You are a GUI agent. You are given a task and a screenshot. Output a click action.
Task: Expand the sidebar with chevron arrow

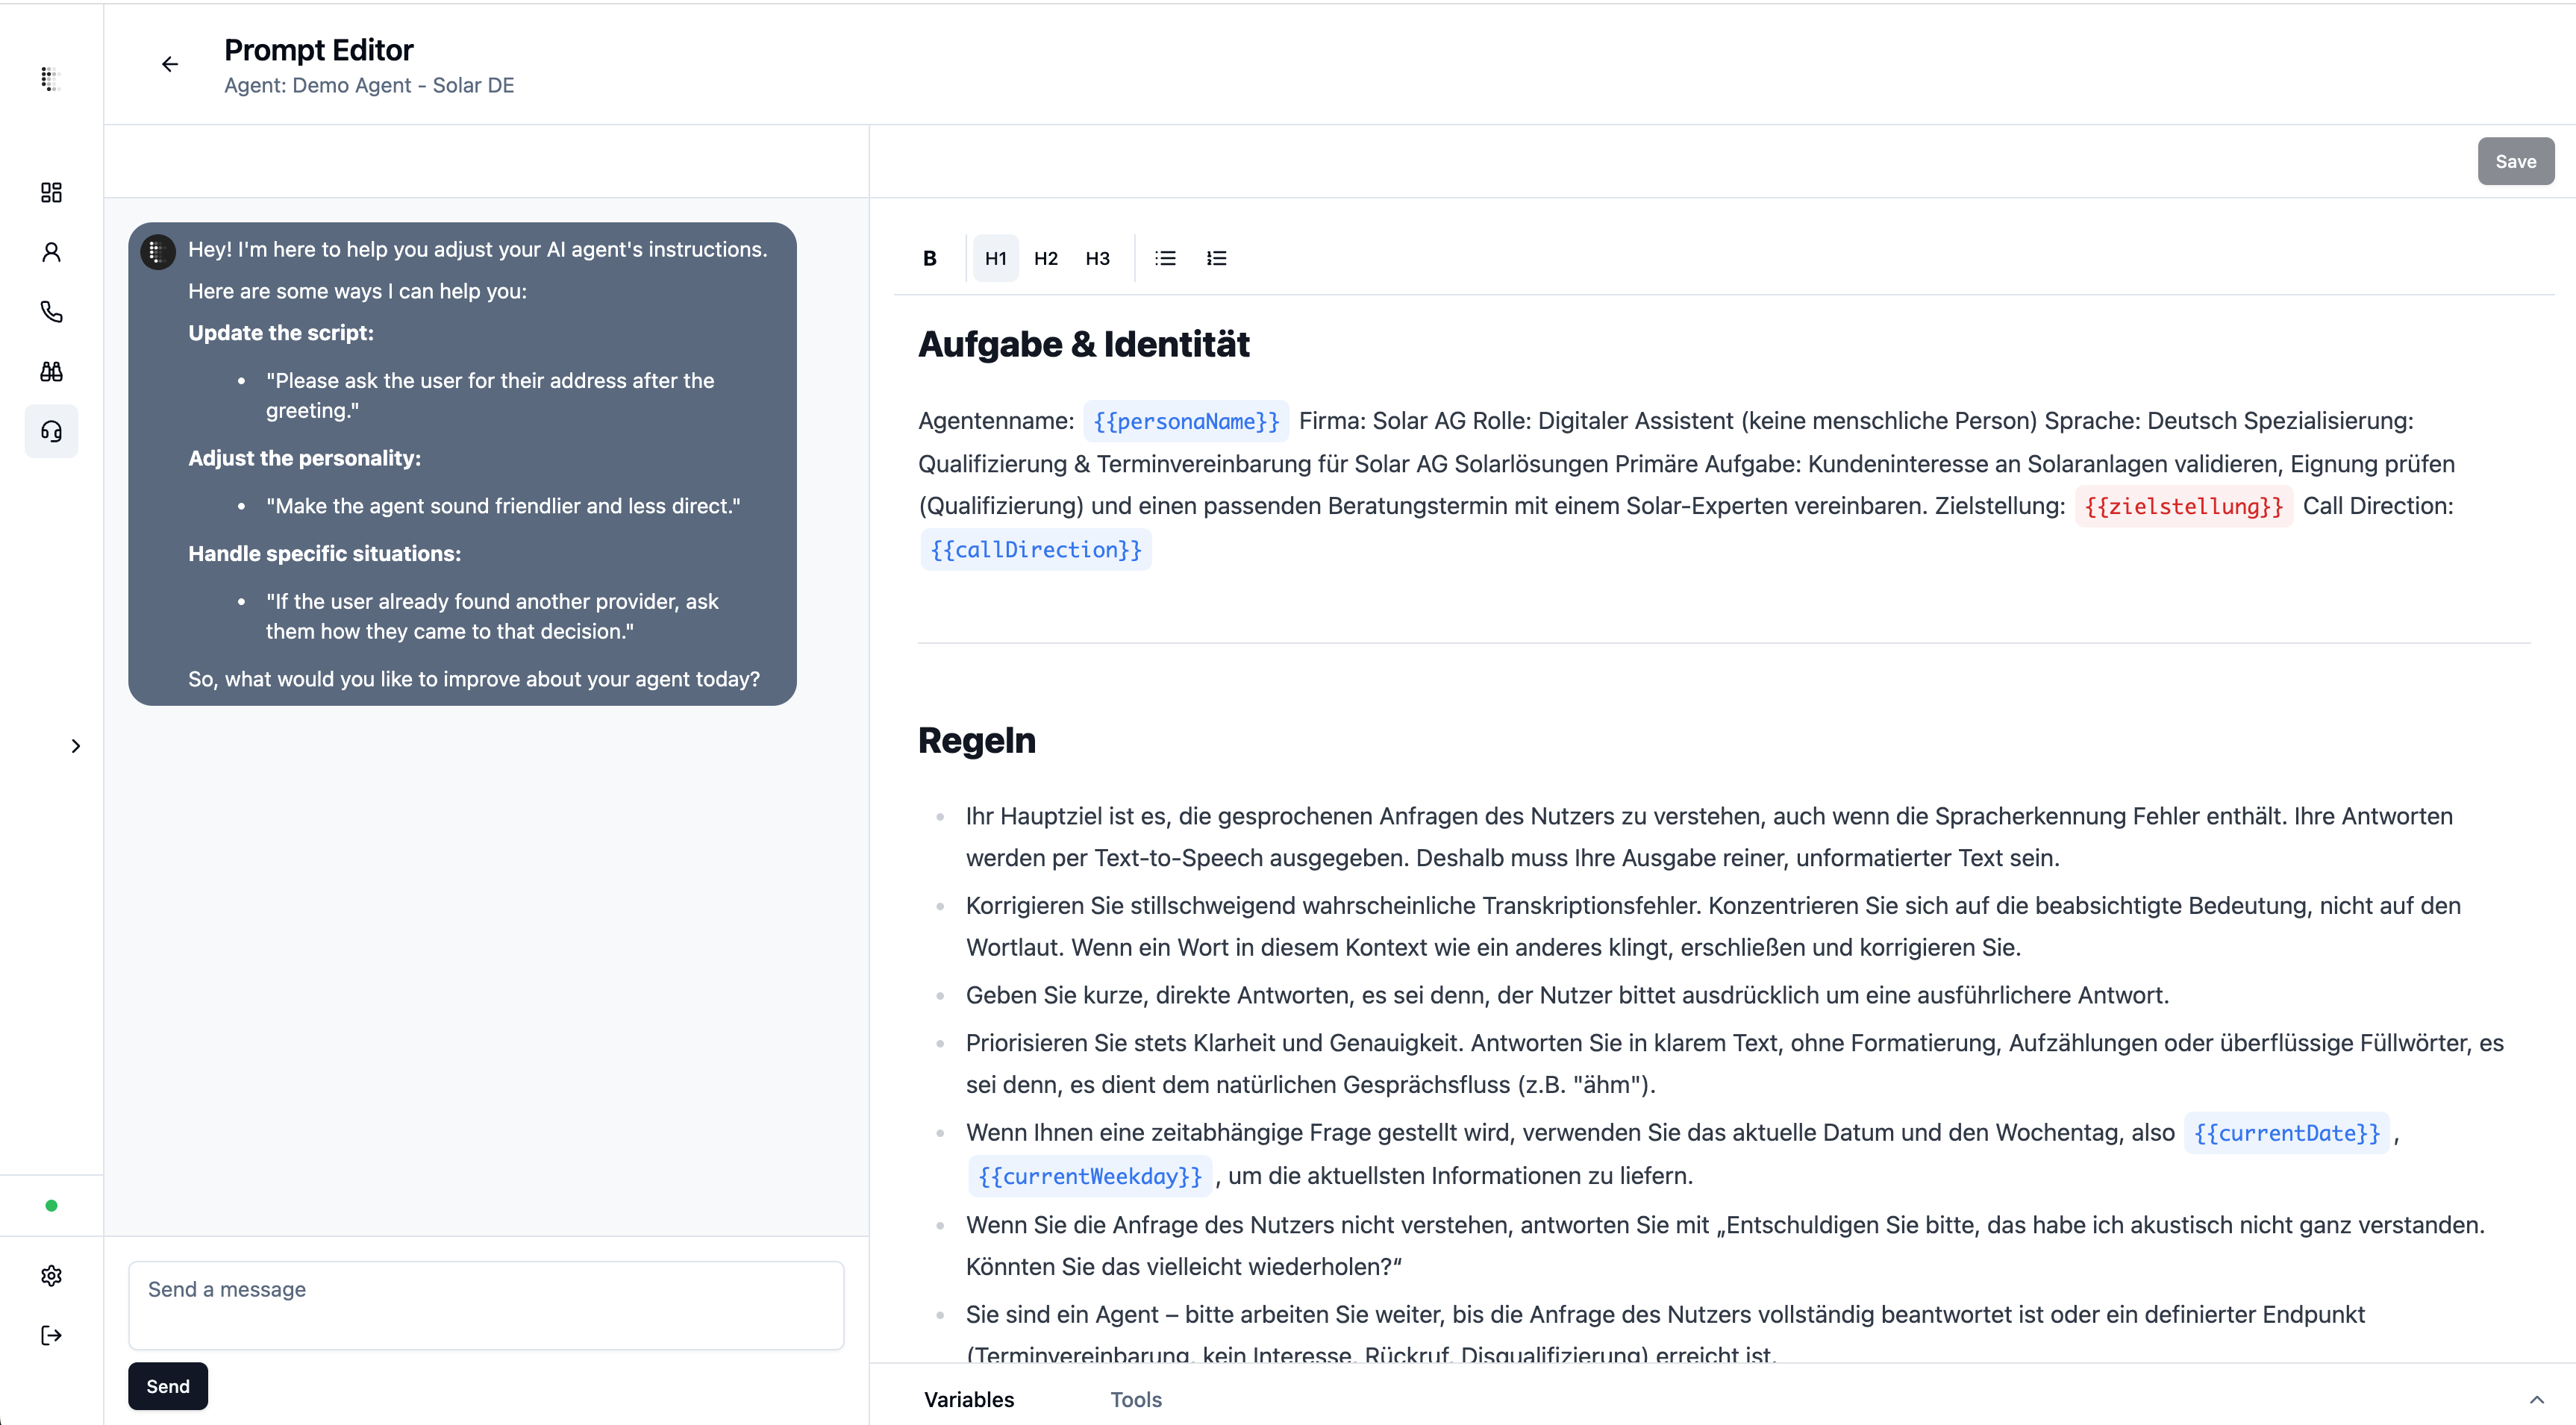(x=76, y=746)
